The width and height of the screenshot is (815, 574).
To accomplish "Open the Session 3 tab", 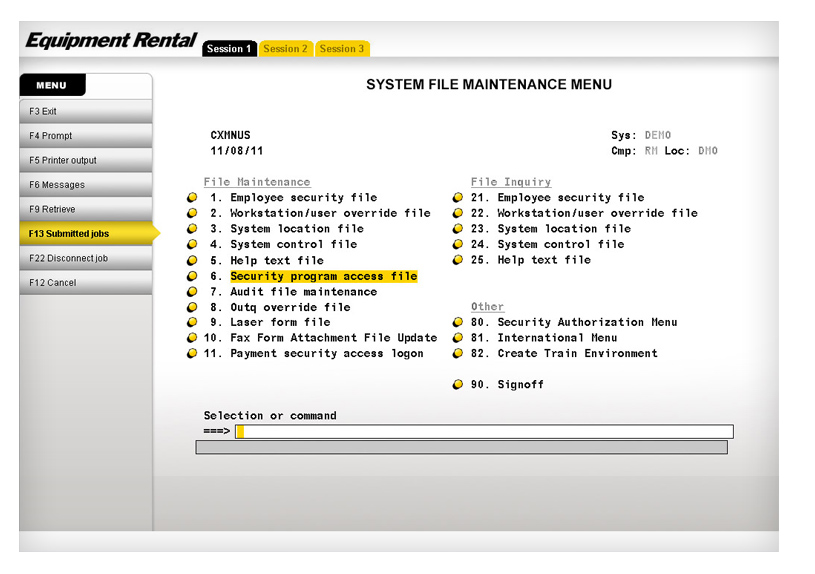I will pyautogui.click(x=343, y=49).
